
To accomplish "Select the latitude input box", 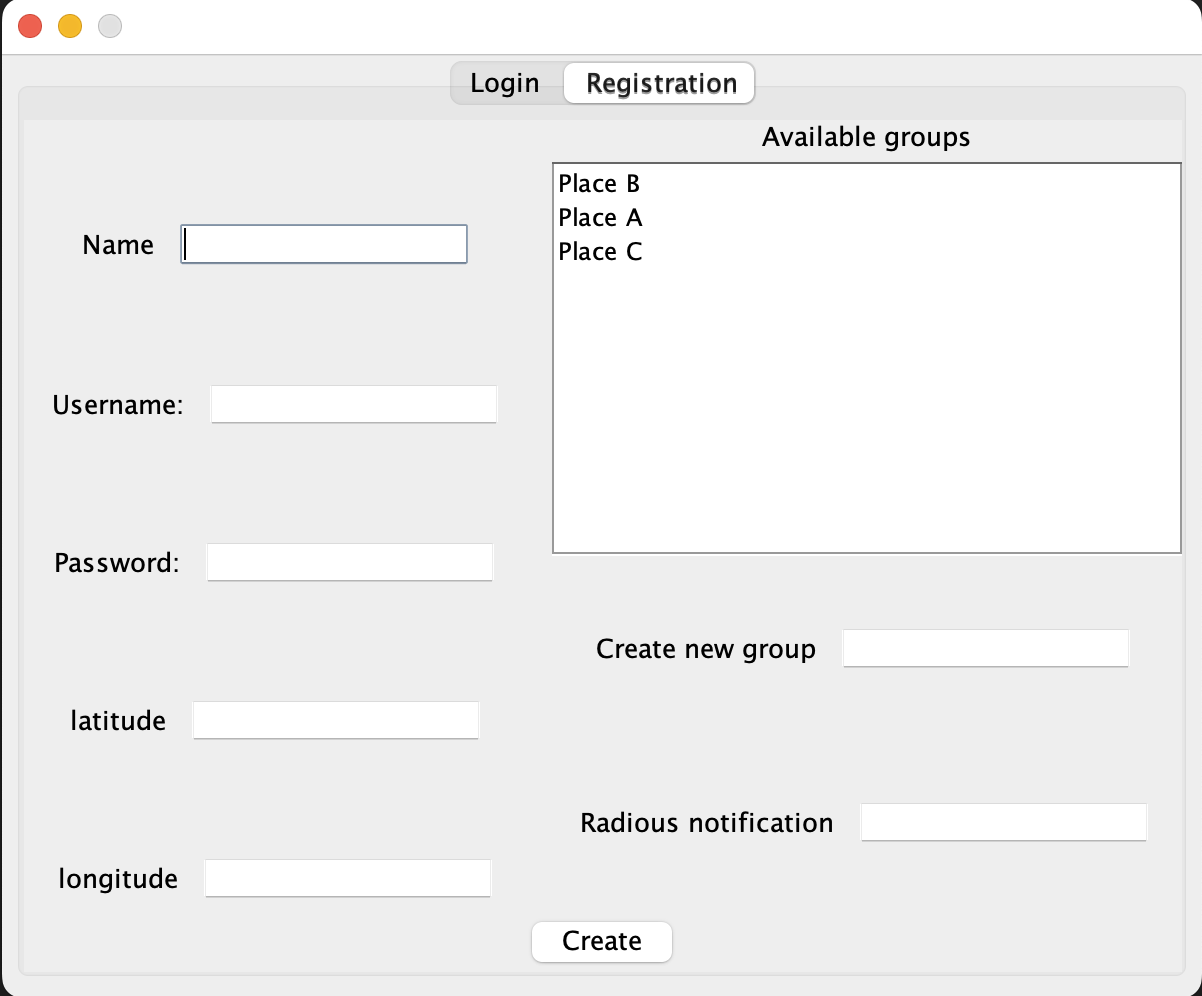I will tap(336, 721).
